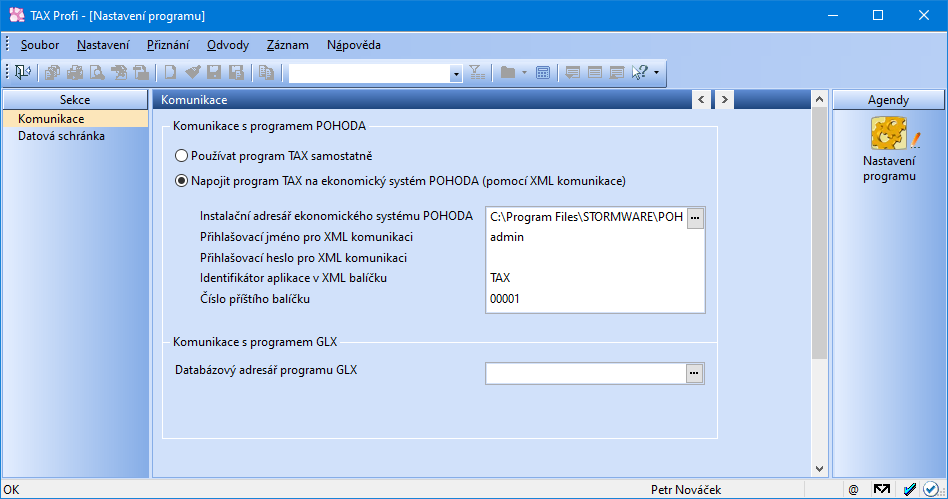
Task: Click the print preview magnifier icon
Action: [x=97, y=73]
